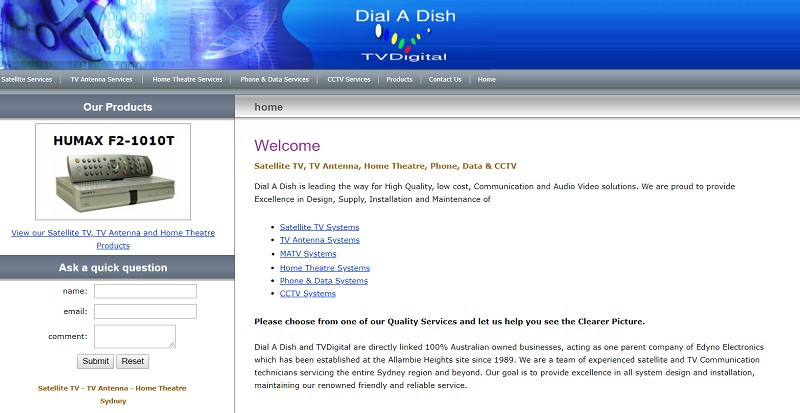Click inside the comment text area
The width and height of the screenshot is (800, 413).
[x=135, y=336]
